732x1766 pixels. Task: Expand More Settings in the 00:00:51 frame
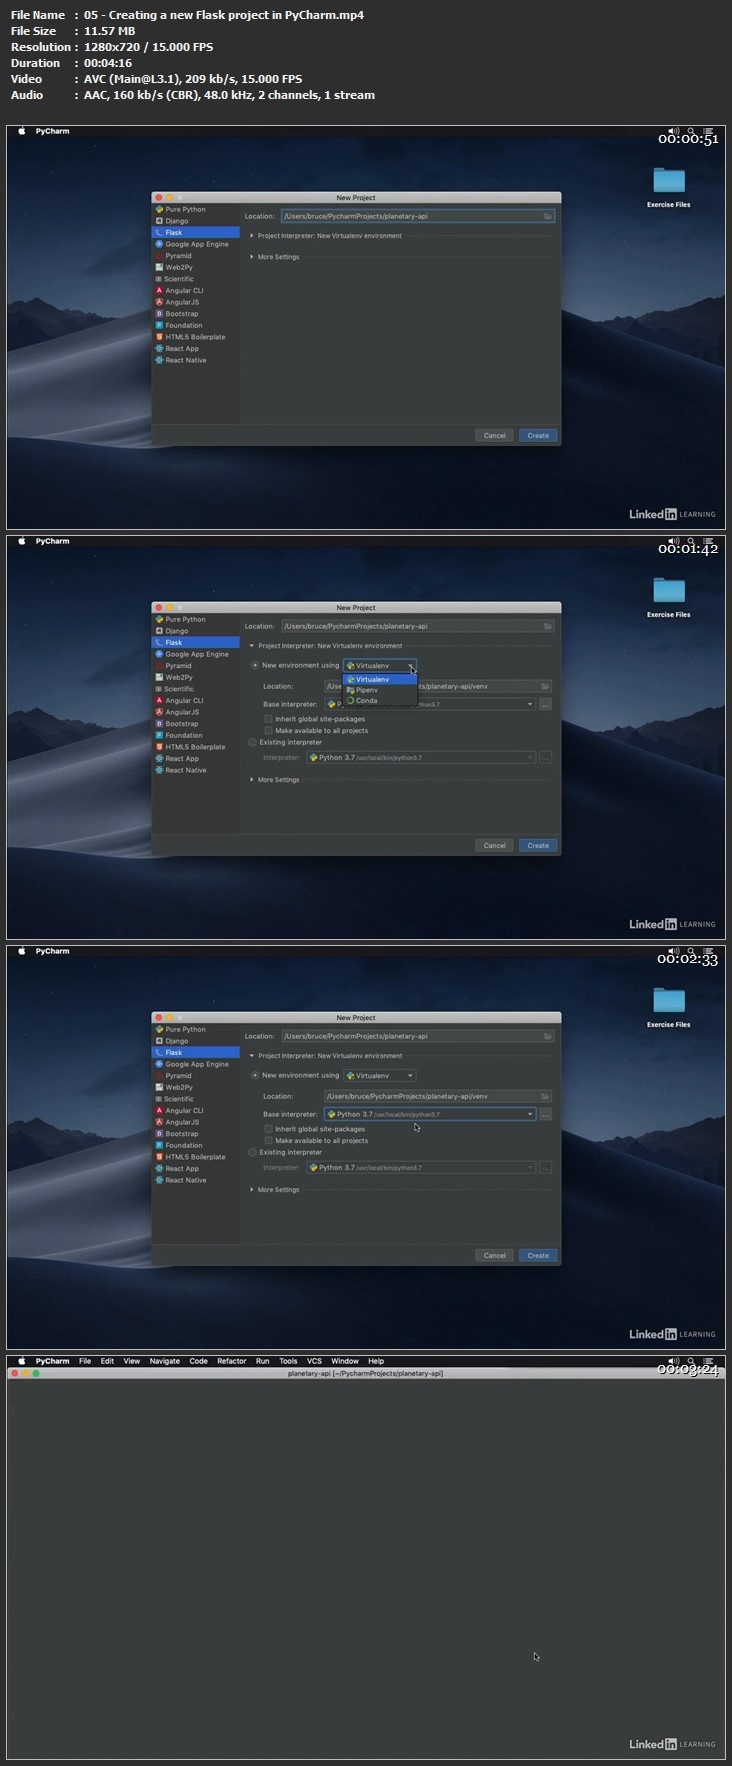tap(252, 257)
